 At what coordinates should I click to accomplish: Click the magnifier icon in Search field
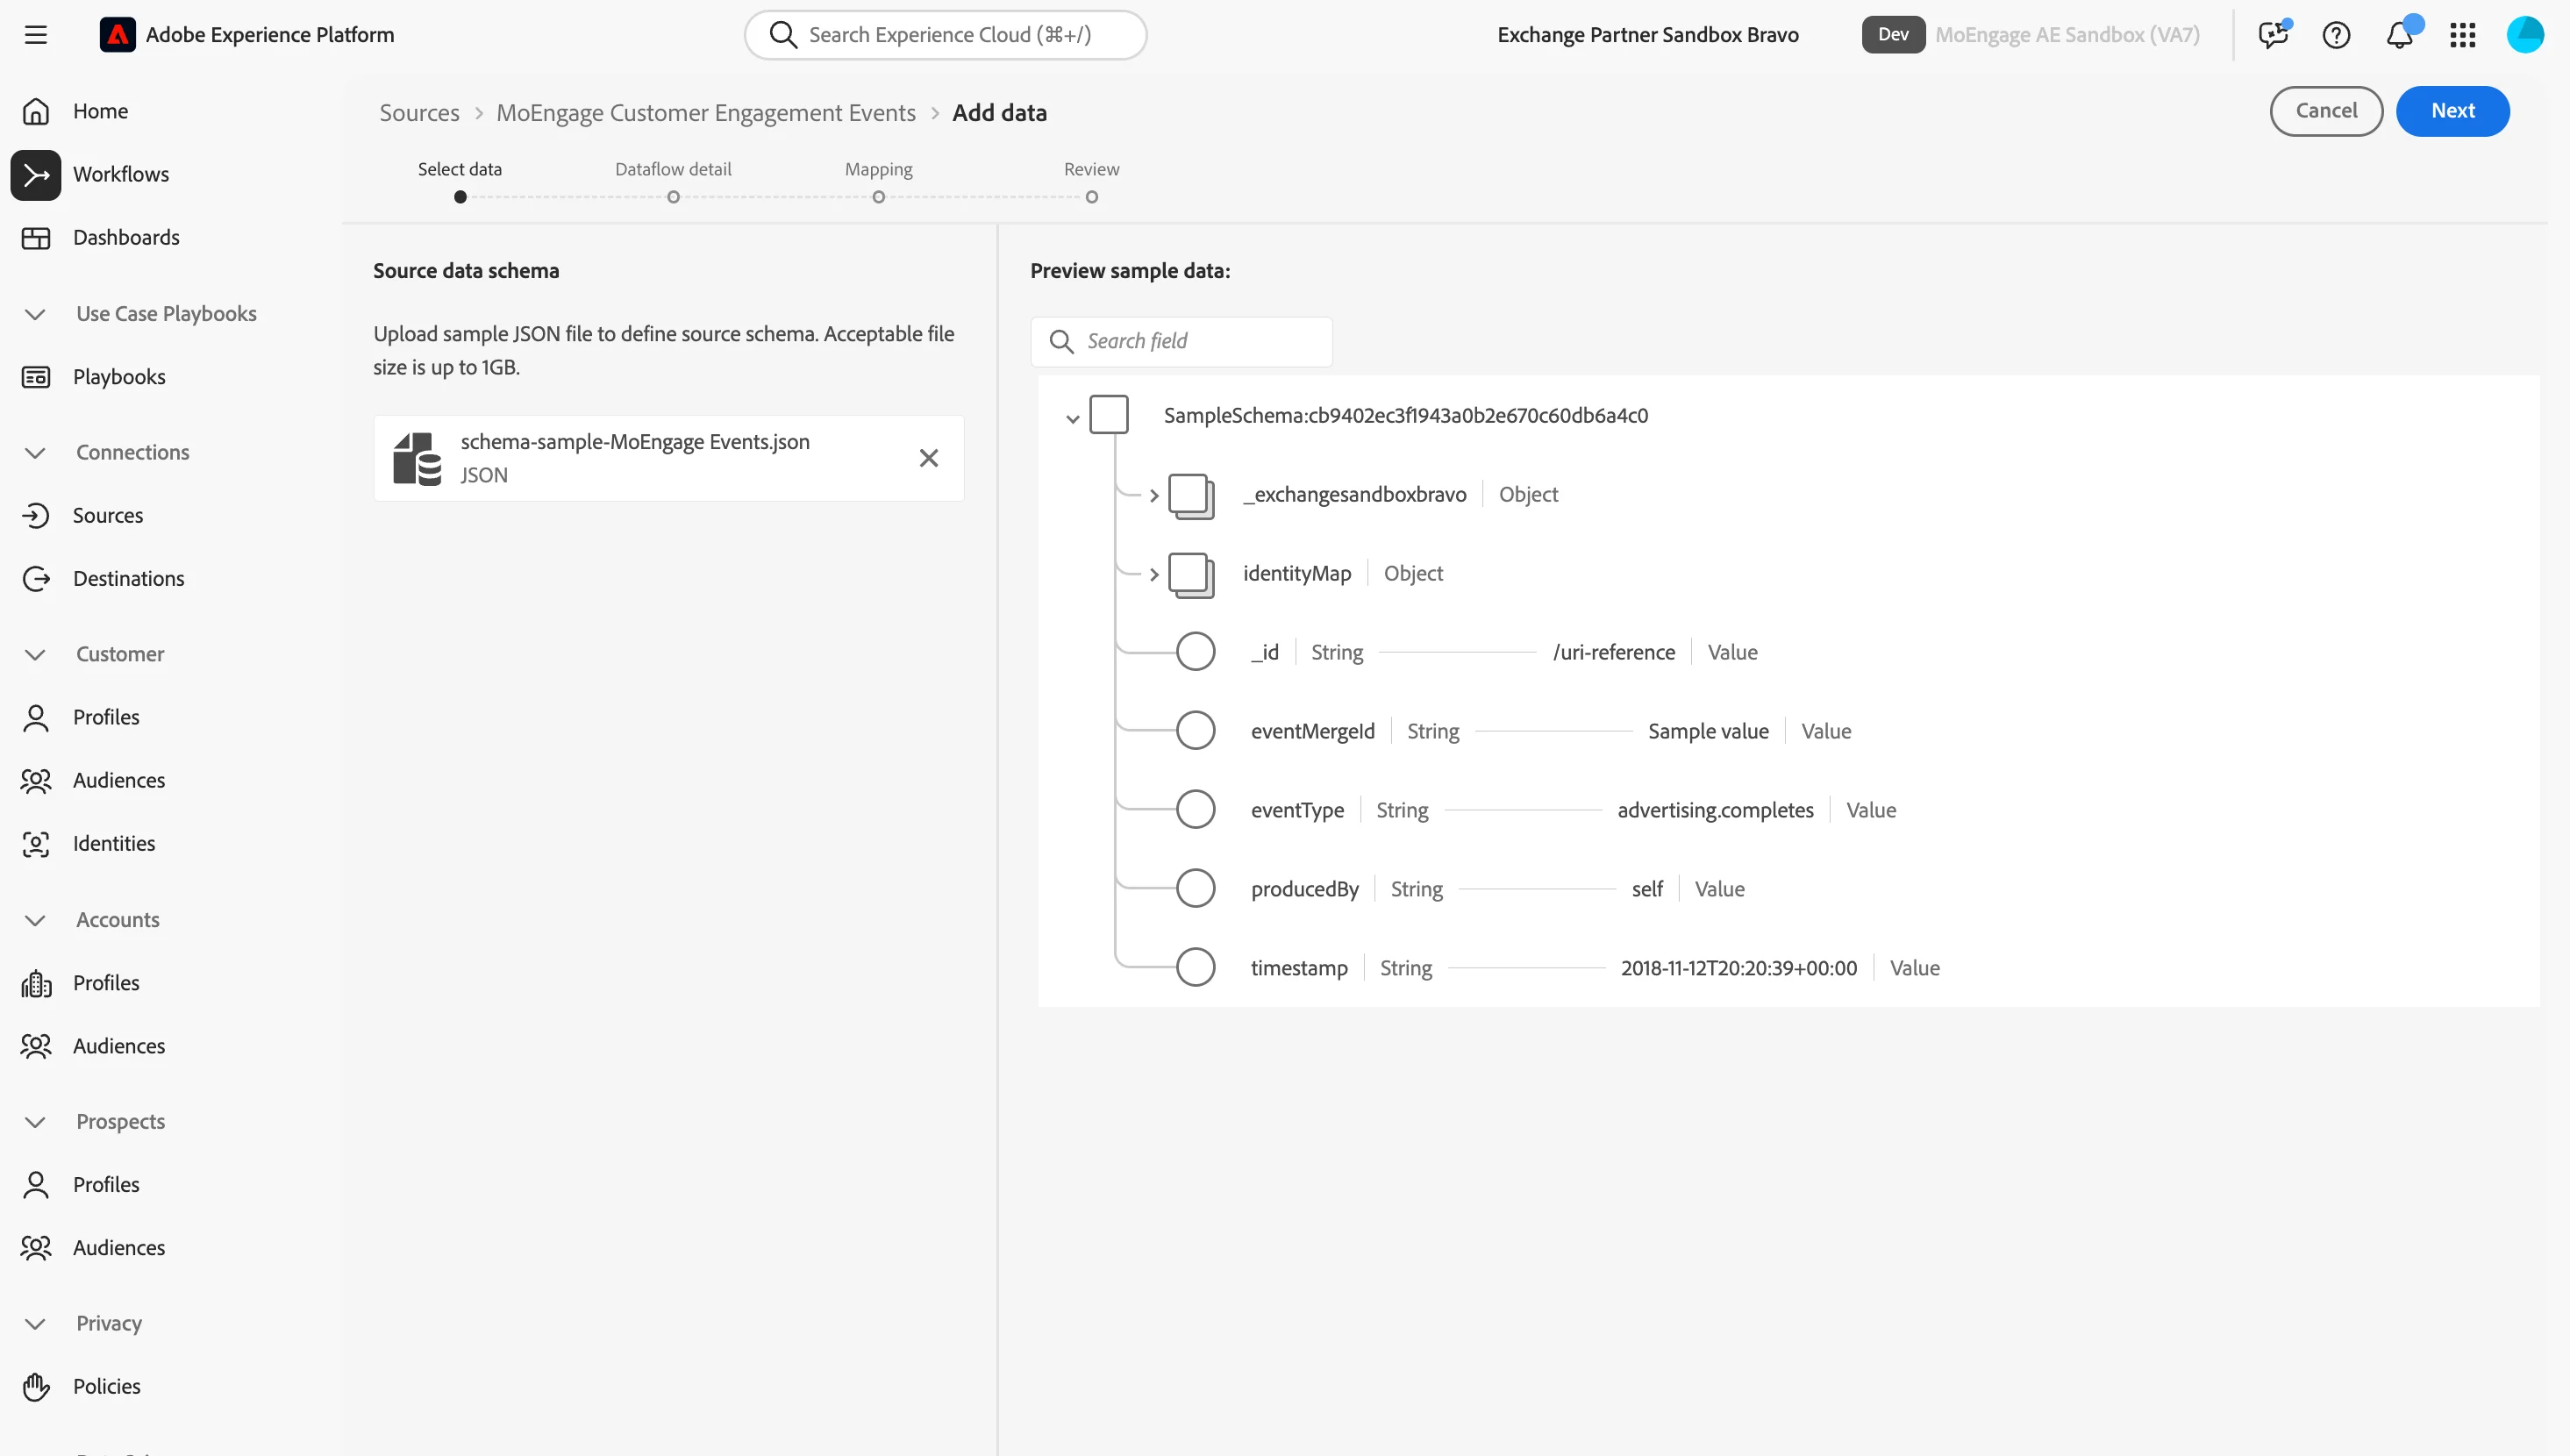pyautogui.click(x=1061, y=342)
